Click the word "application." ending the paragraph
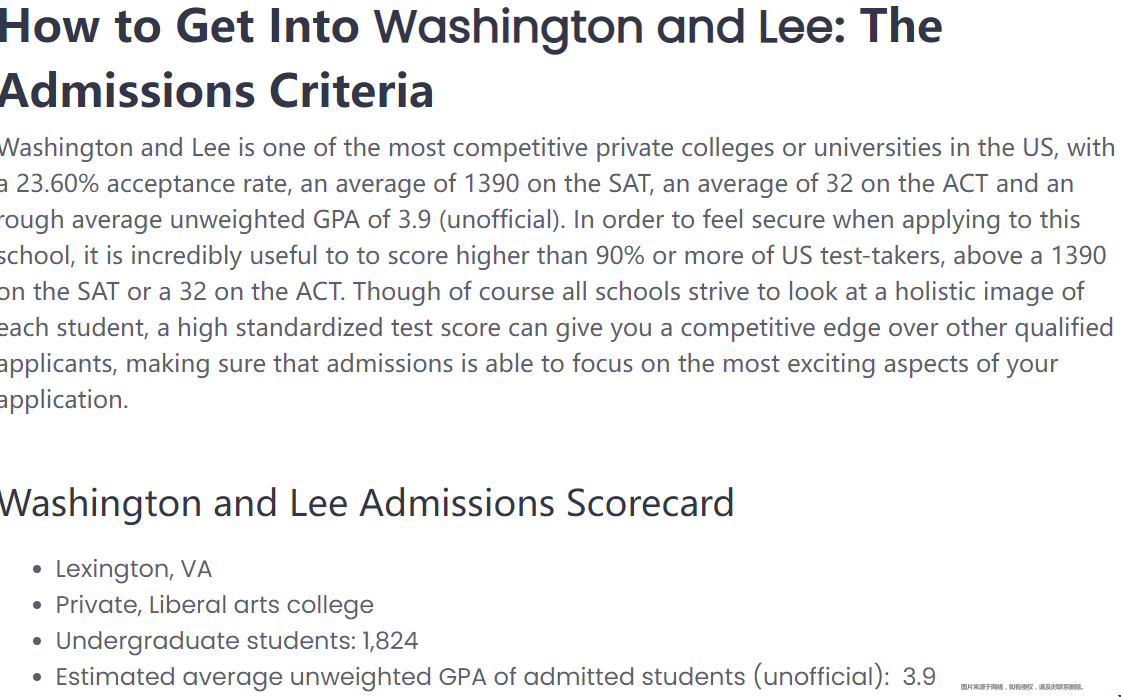 pyautogui.click(x=64, y=400)
